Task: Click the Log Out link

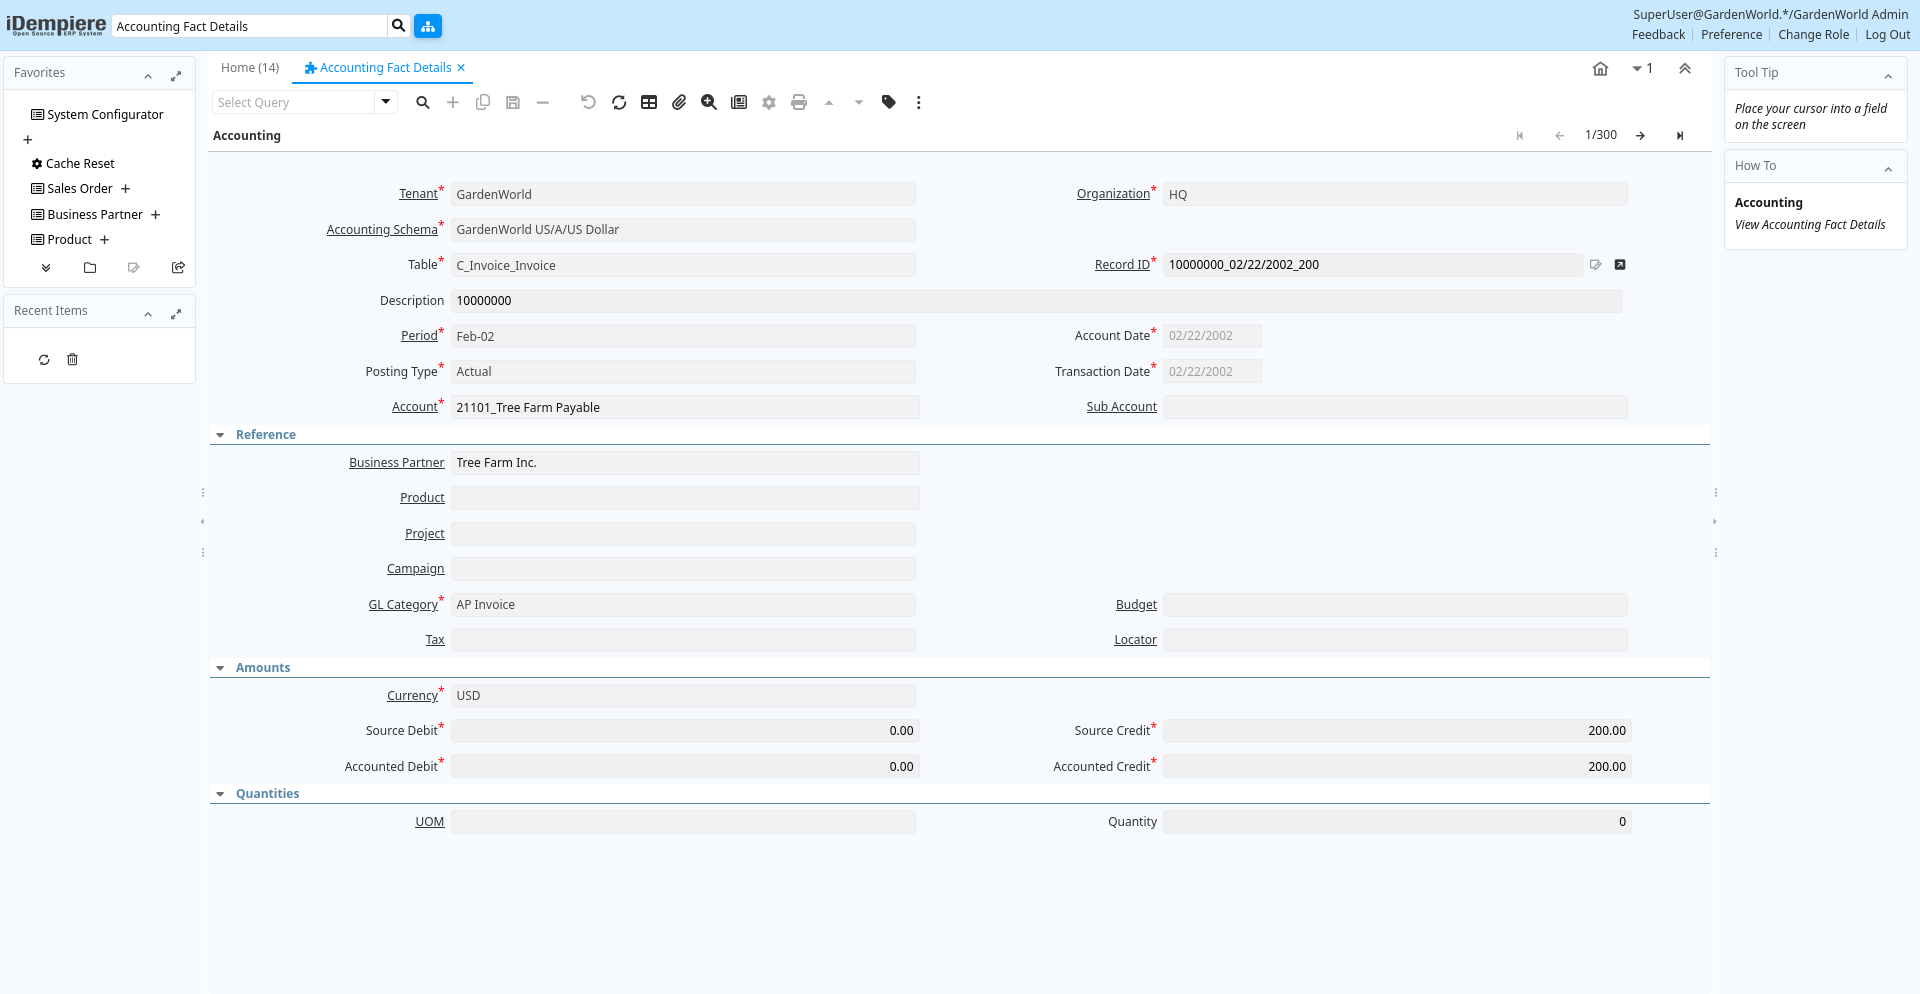Action: [x=1887, y=35]
